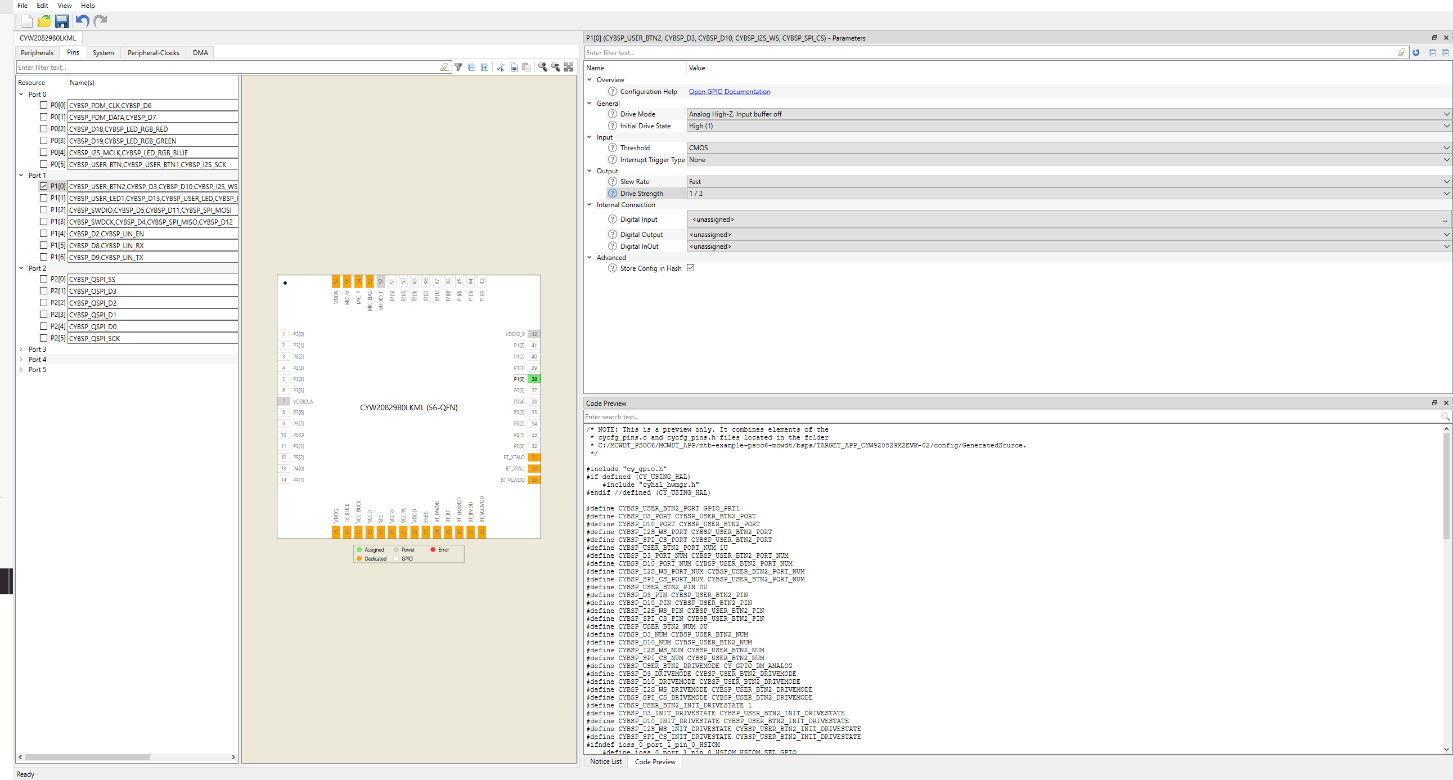The height and width of the screenshot is (780, 1453).
Task: Clear the Parameters filter with eraser icon
Action: pos(1401,52)
